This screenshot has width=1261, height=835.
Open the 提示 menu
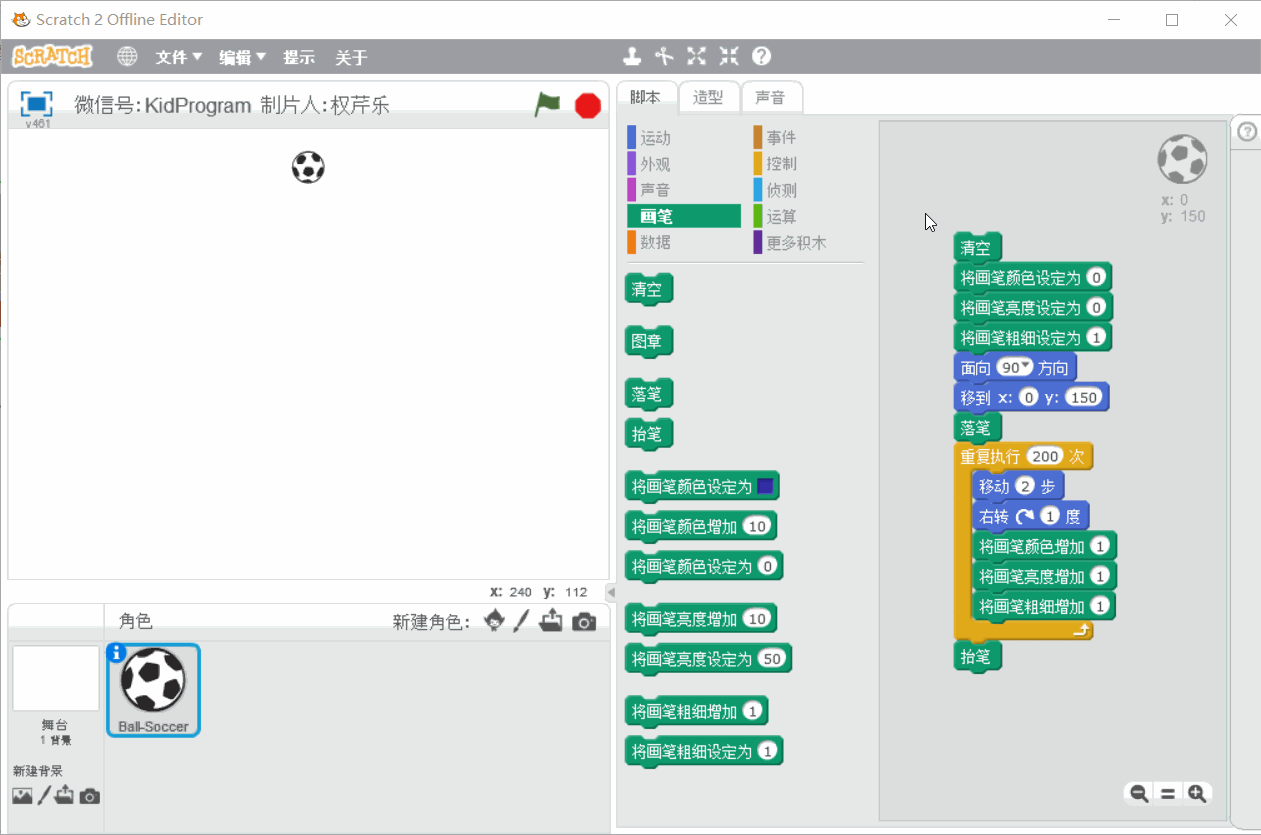click(299, 57)
